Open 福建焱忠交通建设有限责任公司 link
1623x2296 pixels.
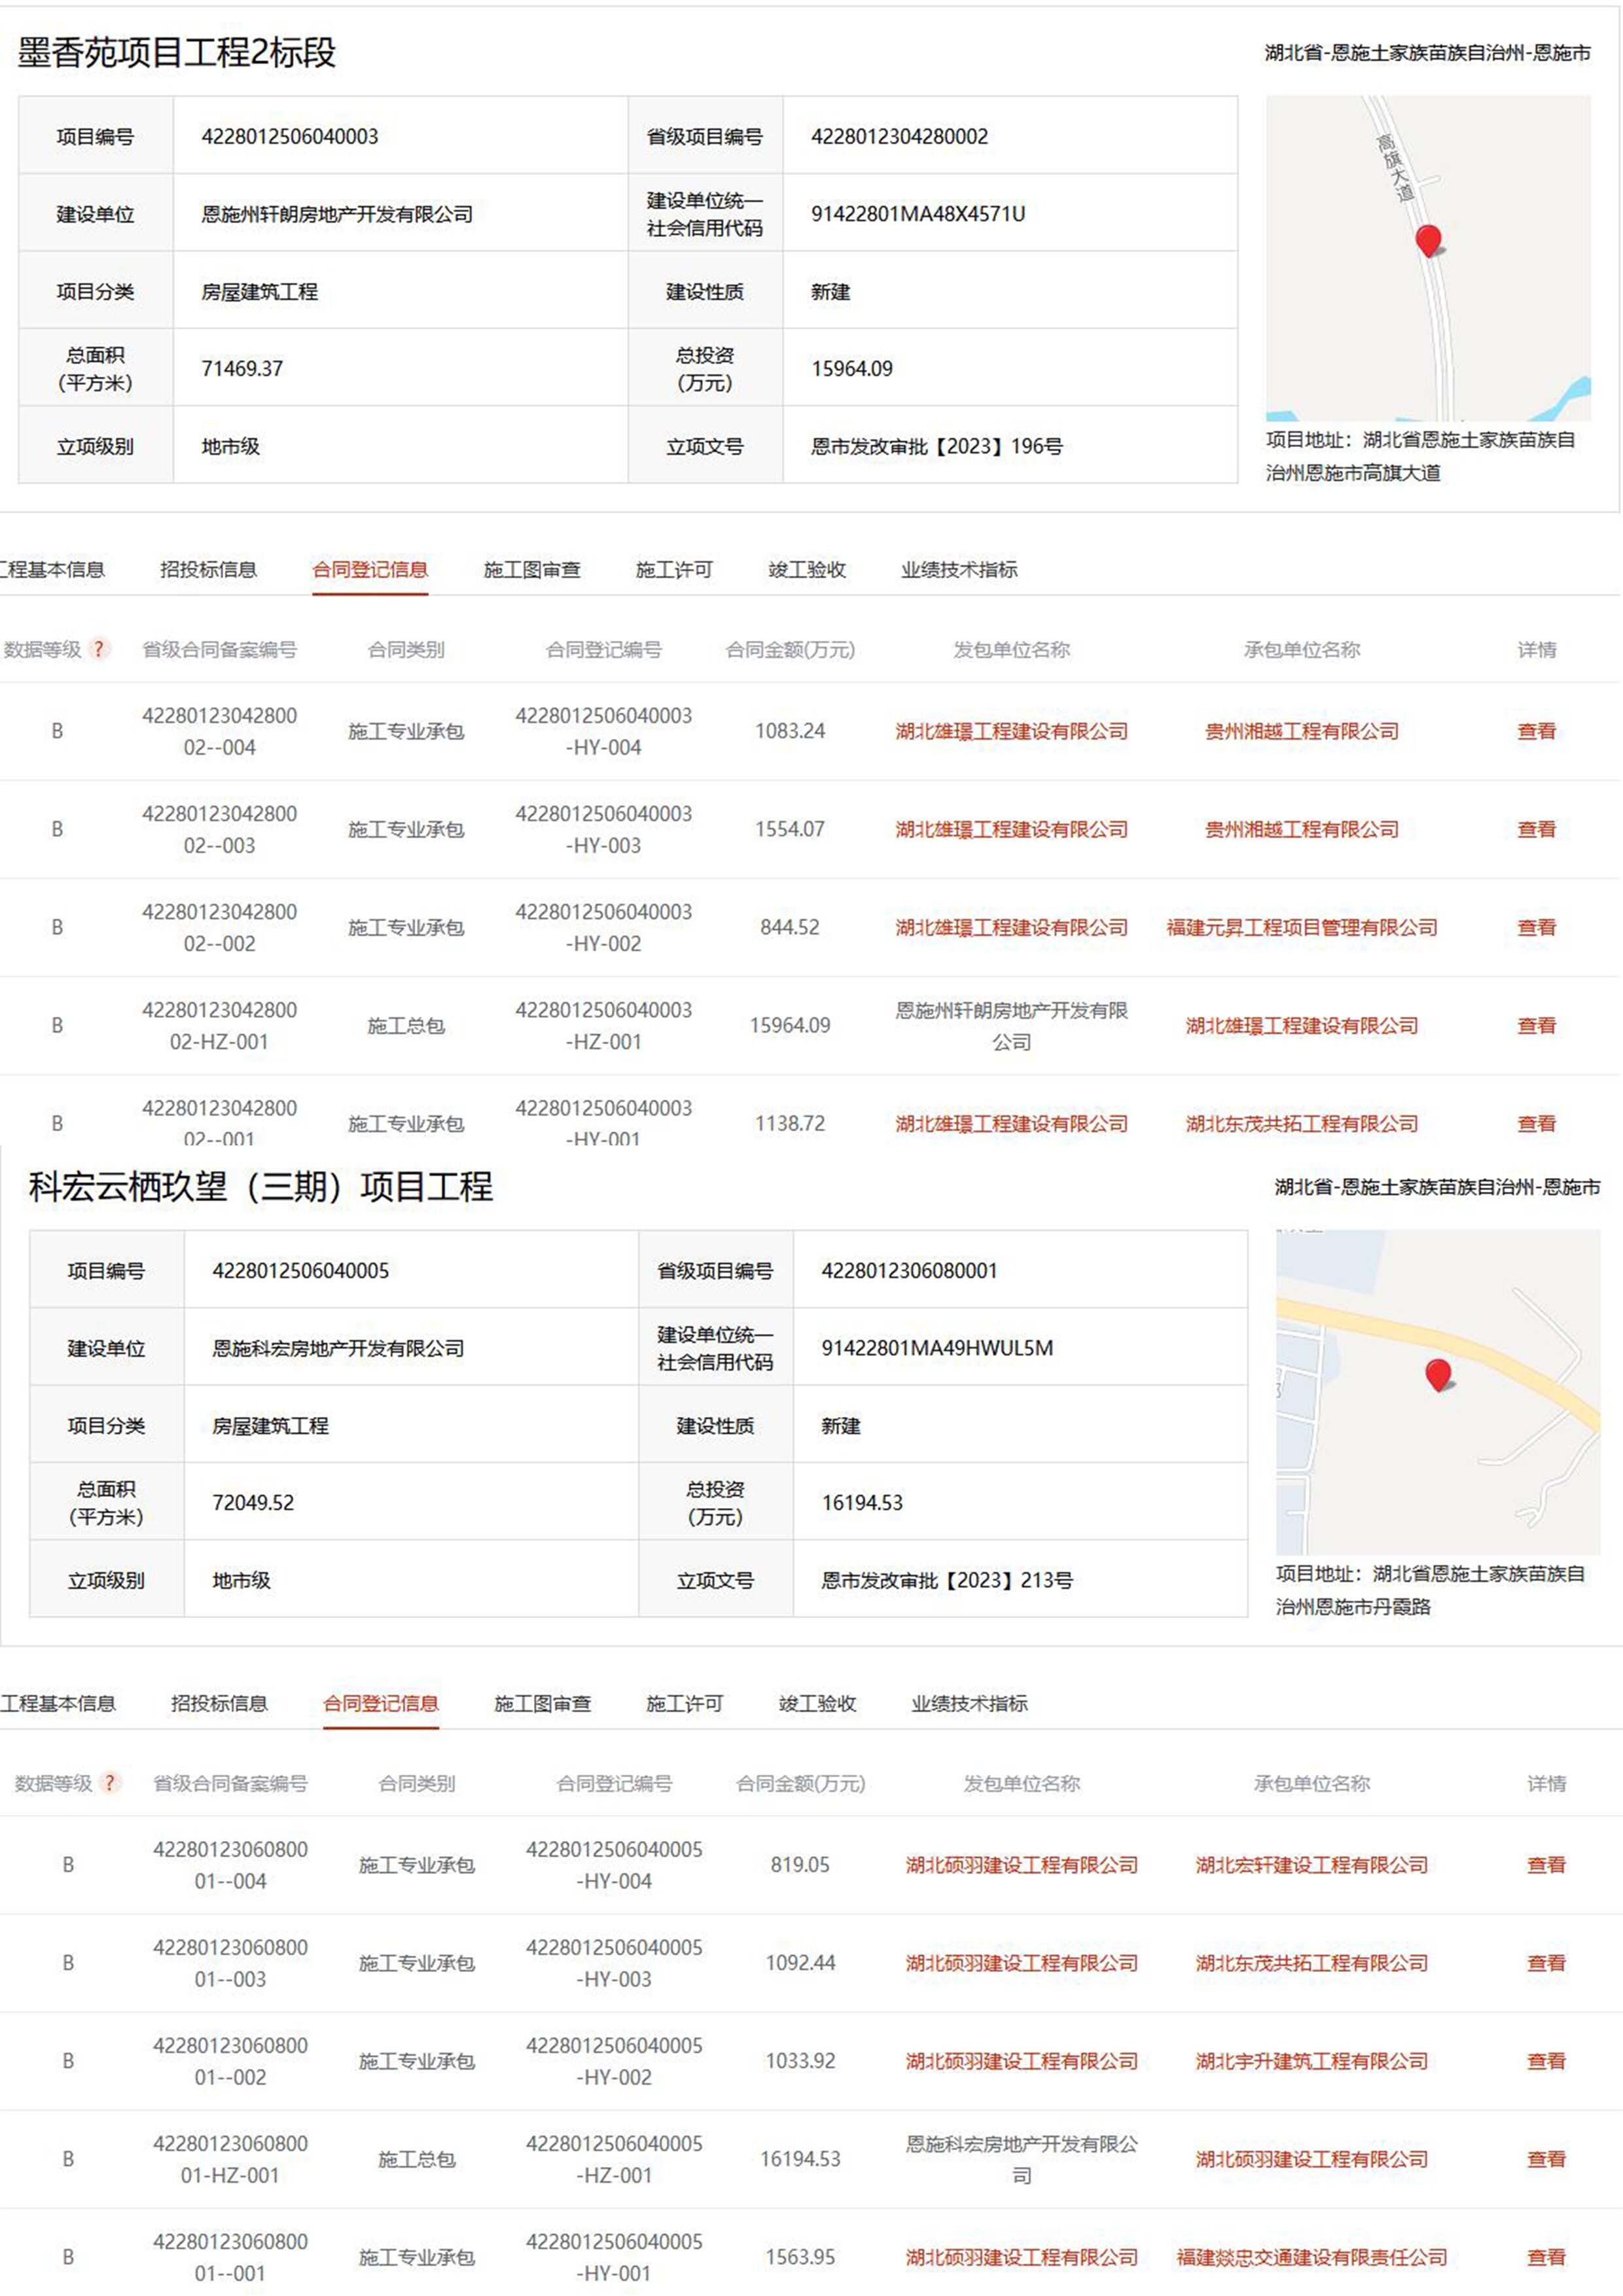click(1311, 2257)
